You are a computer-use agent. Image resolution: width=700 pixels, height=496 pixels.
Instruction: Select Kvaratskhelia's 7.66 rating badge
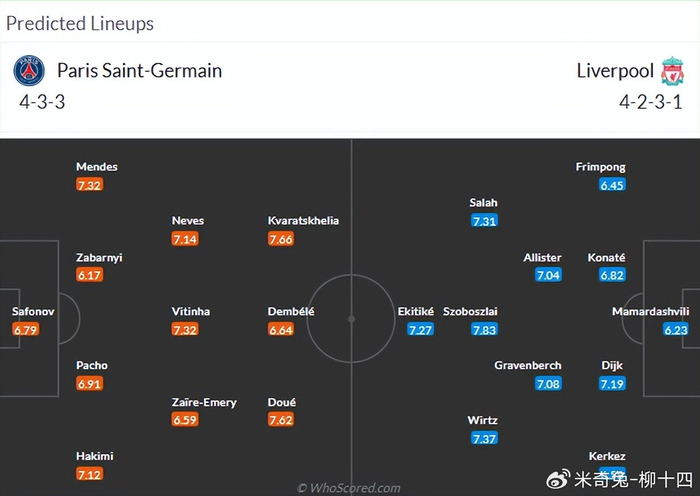[x=281, y=239]
